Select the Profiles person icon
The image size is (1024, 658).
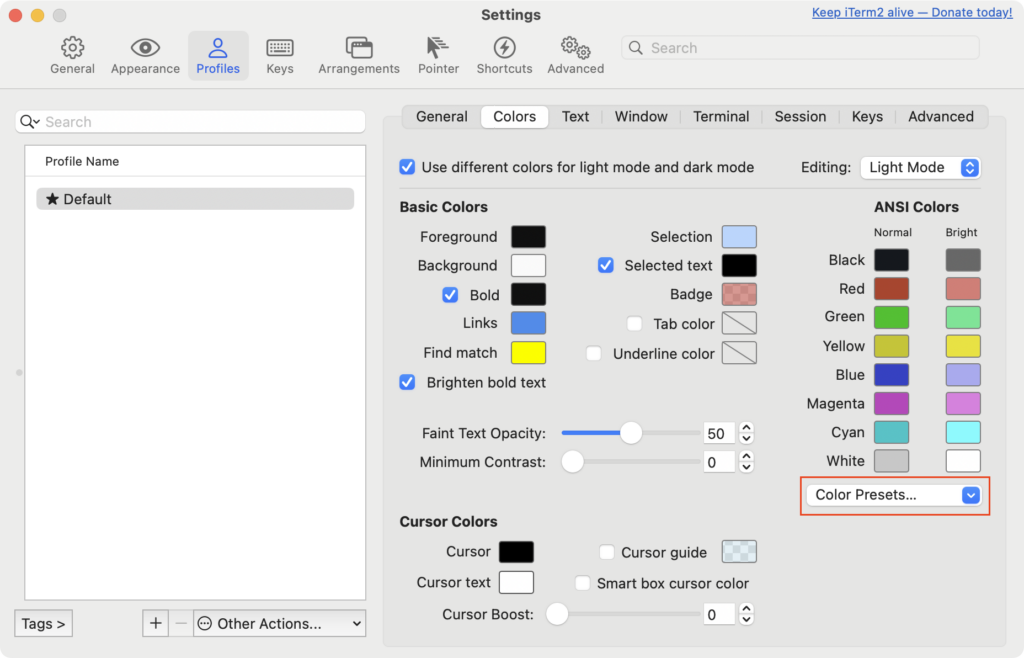(217, 48)
